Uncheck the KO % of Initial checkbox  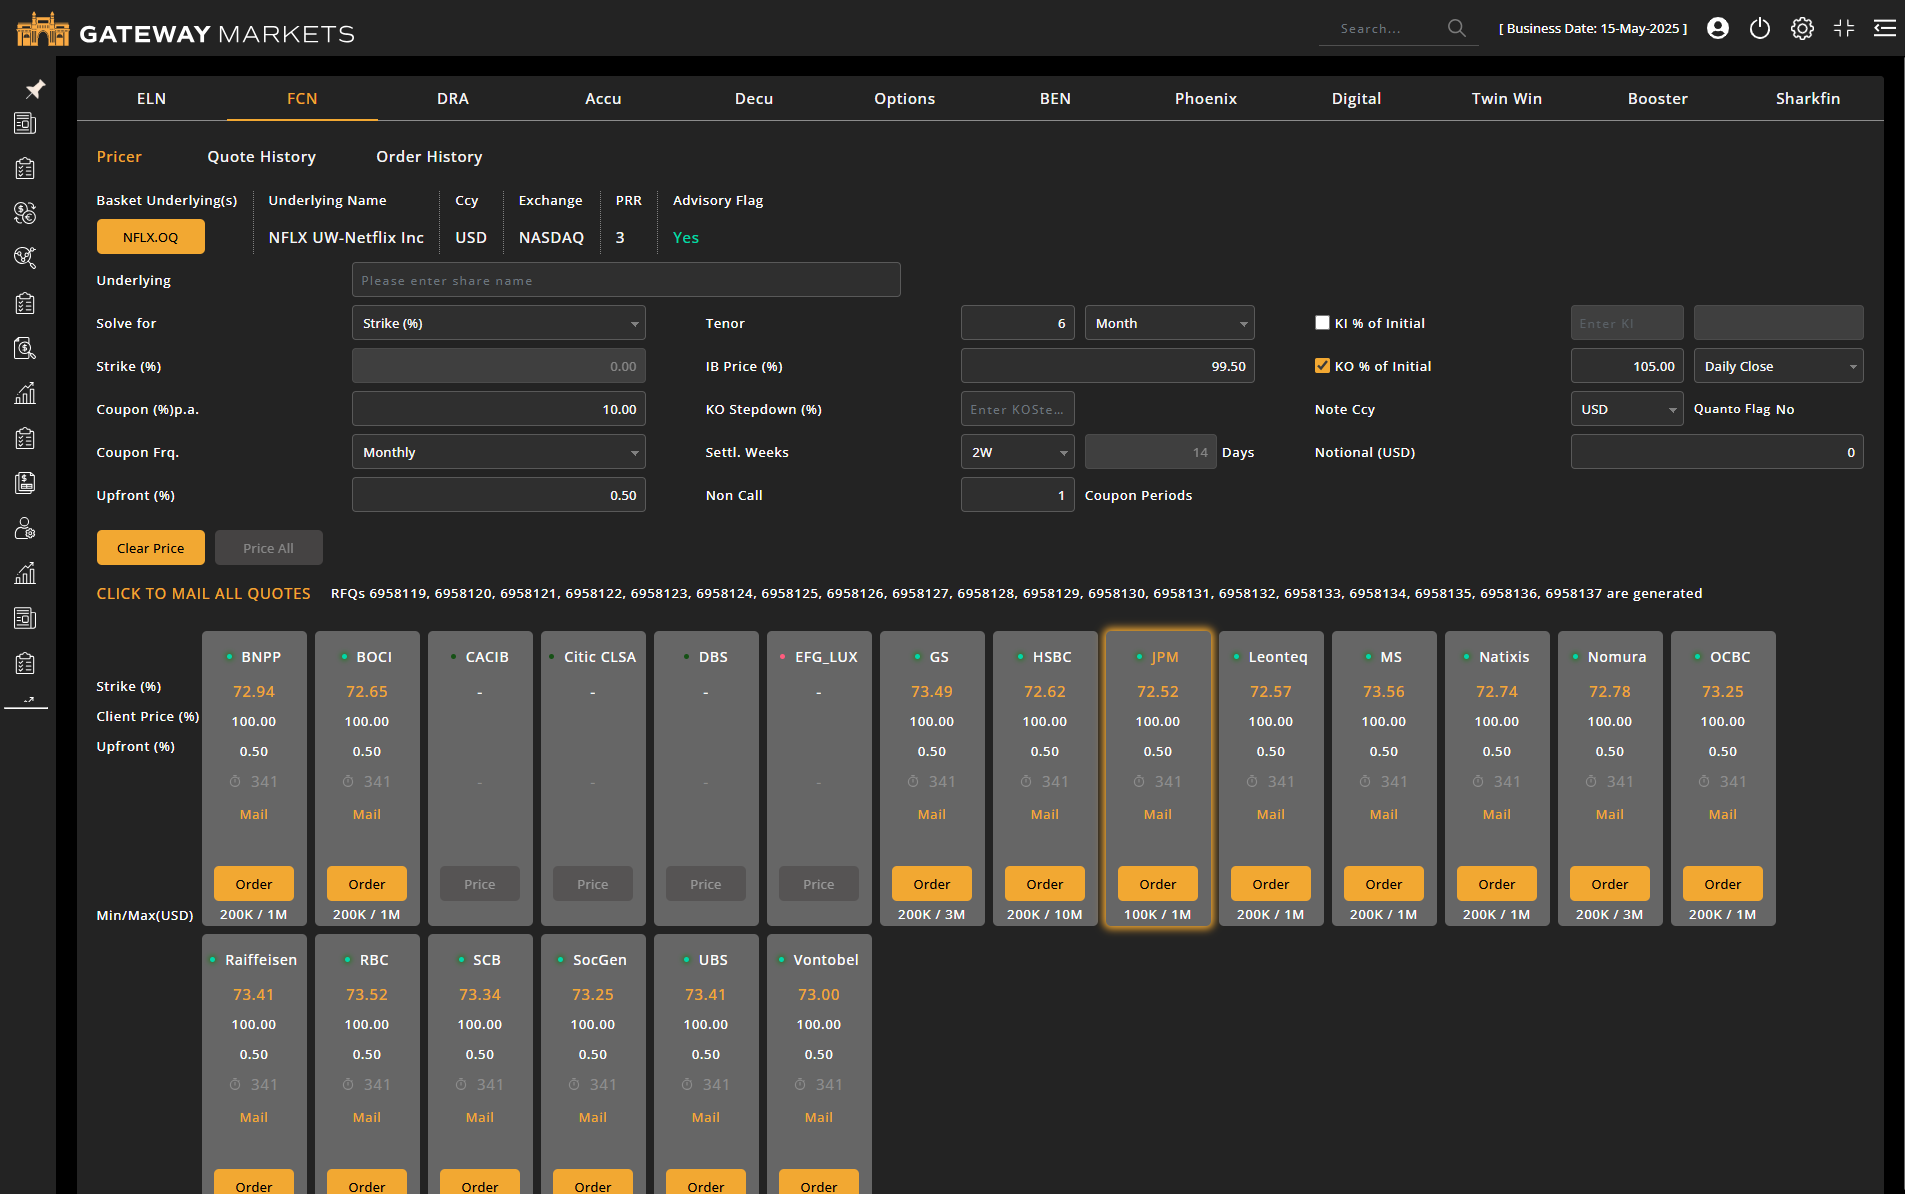(1321, 366)
